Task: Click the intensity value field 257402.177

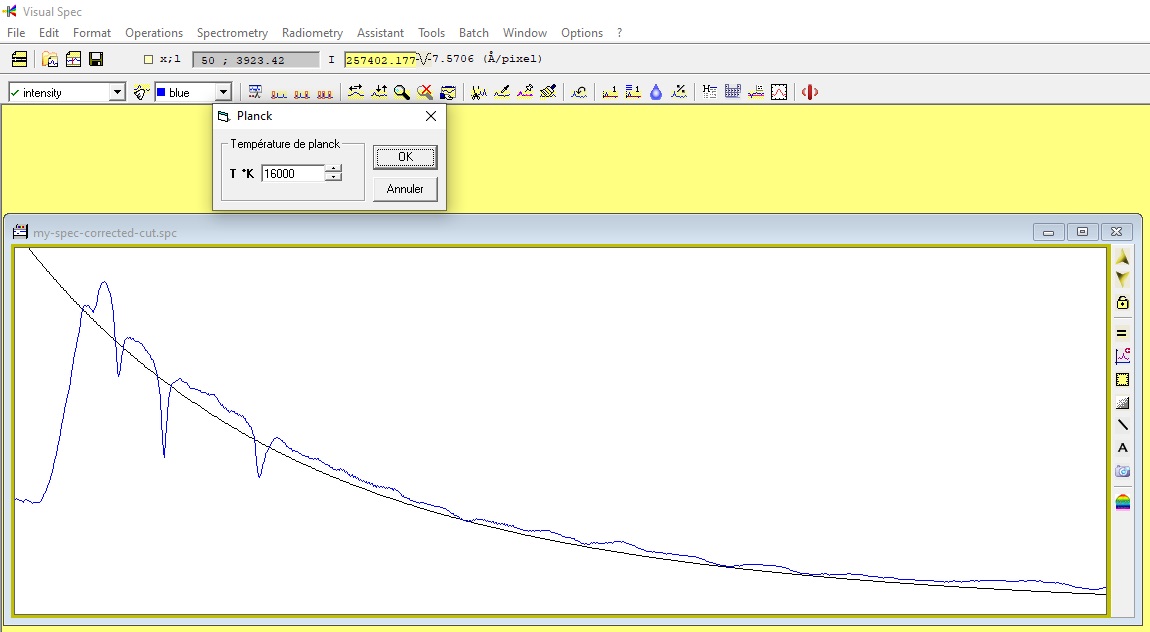Action: tap(381, 60)
